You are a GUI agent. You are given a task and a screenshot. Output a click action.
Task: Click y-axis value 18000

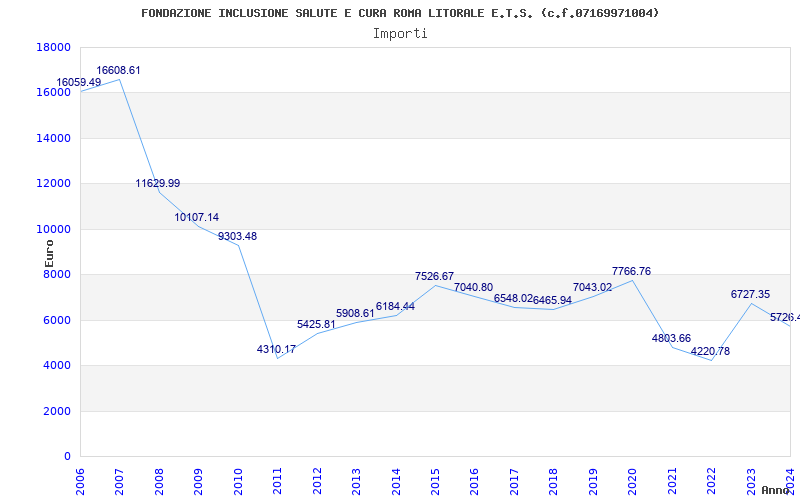tap(54, 47)
